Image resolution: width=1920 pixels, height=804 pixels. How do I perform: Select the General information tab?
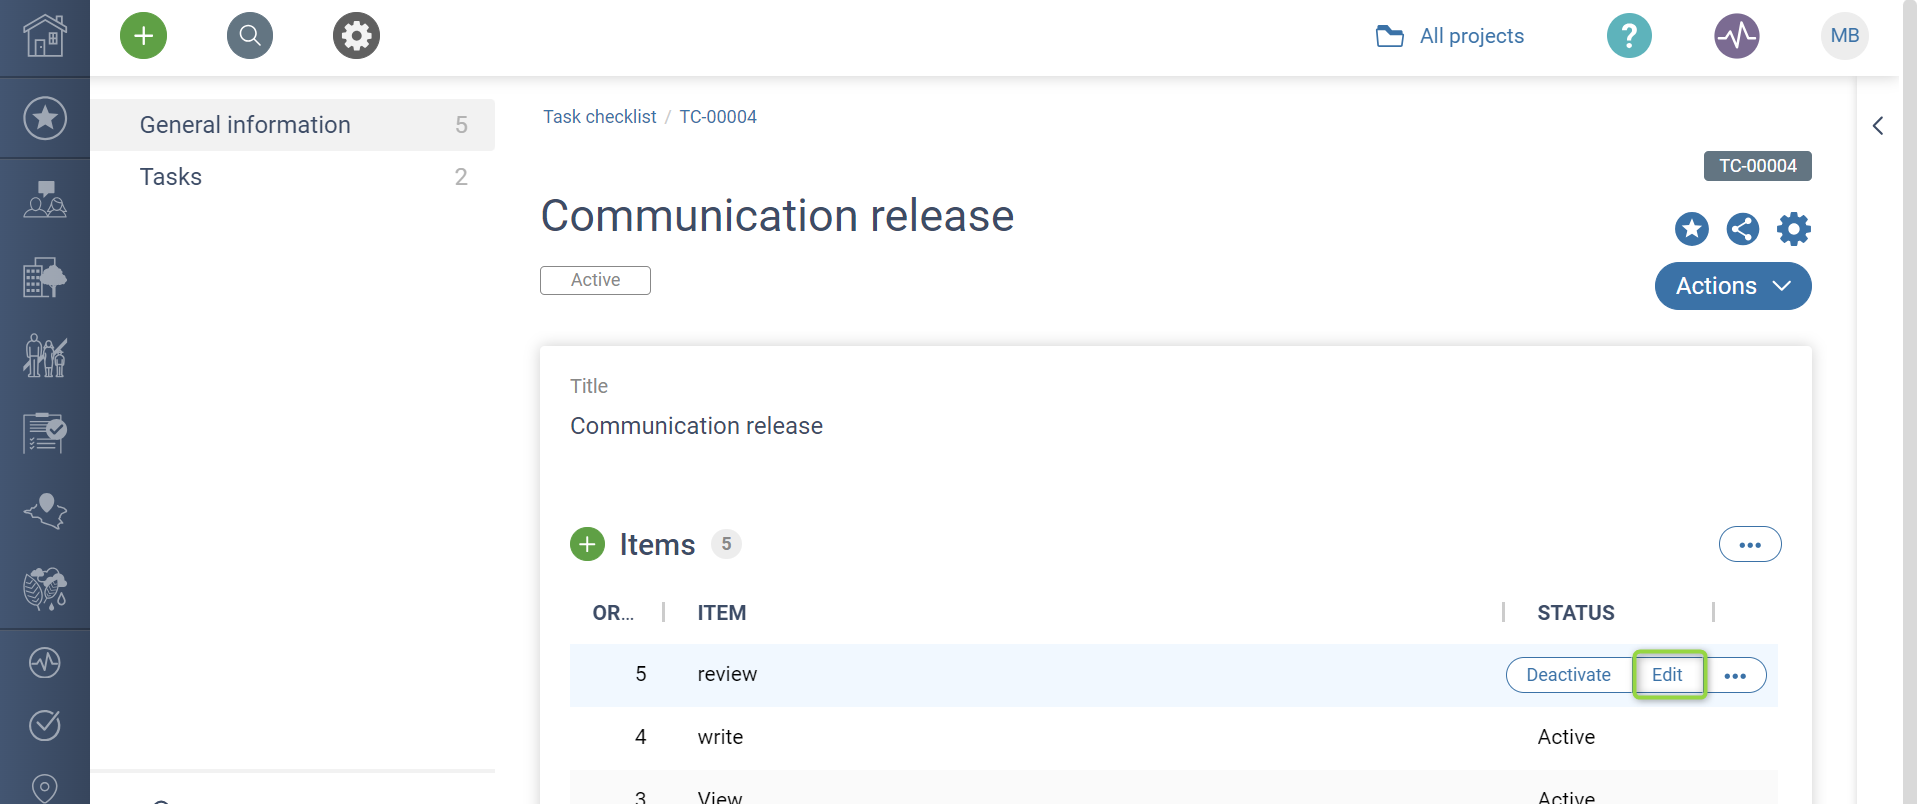coord(245,125)
